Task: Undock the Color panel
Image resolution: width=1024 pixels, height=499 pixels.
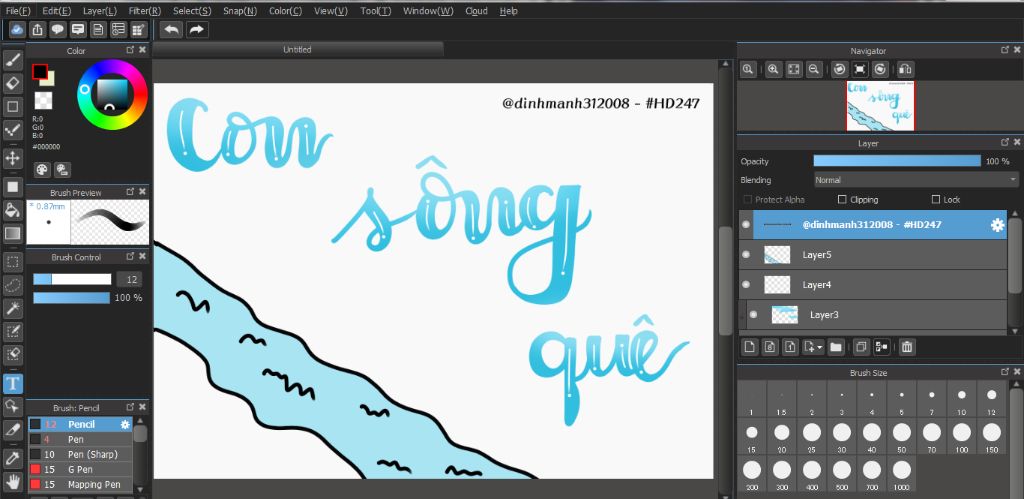Action: pyautogui.click(x=130, y=50)
